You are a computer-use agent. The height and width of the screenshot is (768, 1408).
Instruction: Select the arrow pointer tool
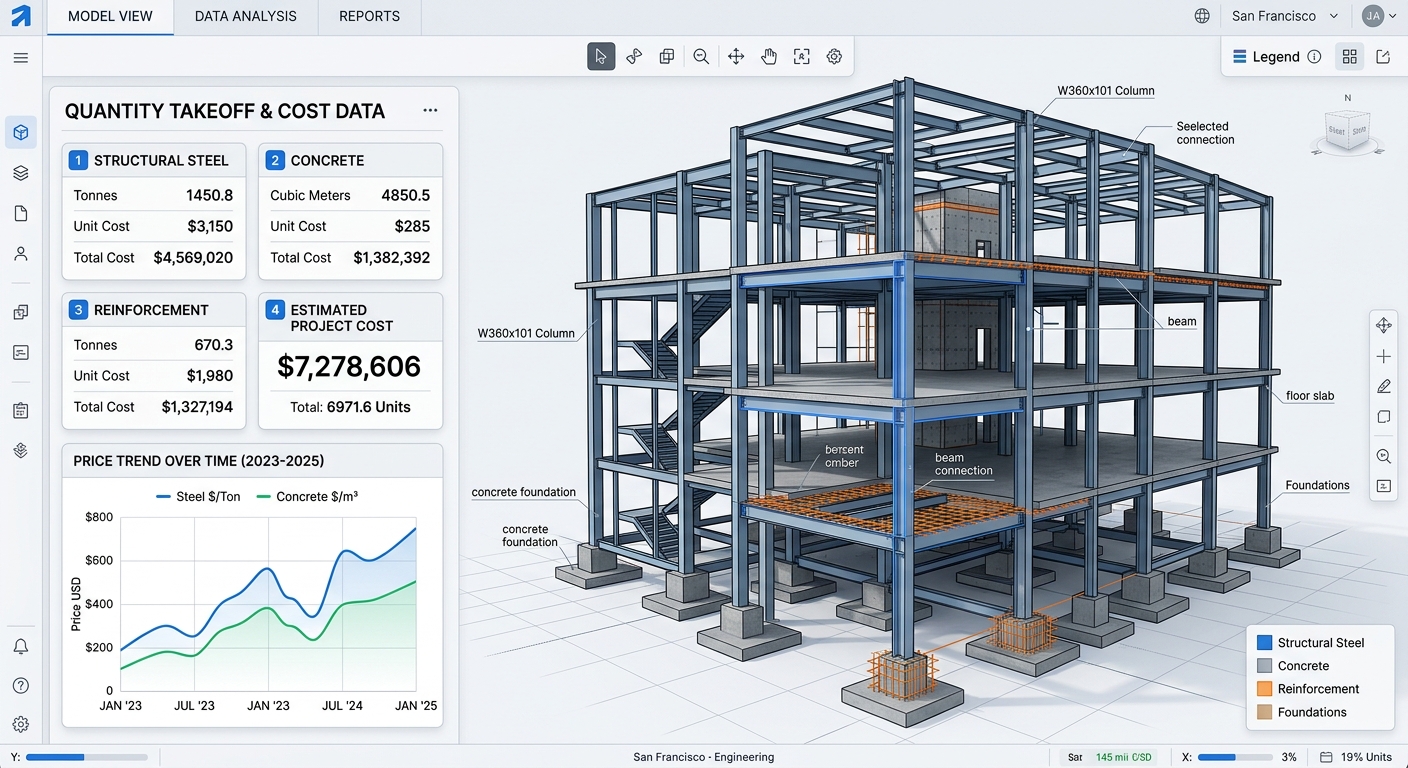(x=601, y=57)
